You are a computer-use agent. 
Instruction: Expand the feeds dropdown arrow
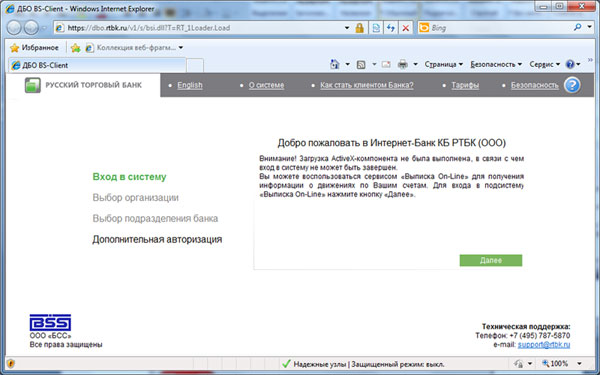[374, 64]
